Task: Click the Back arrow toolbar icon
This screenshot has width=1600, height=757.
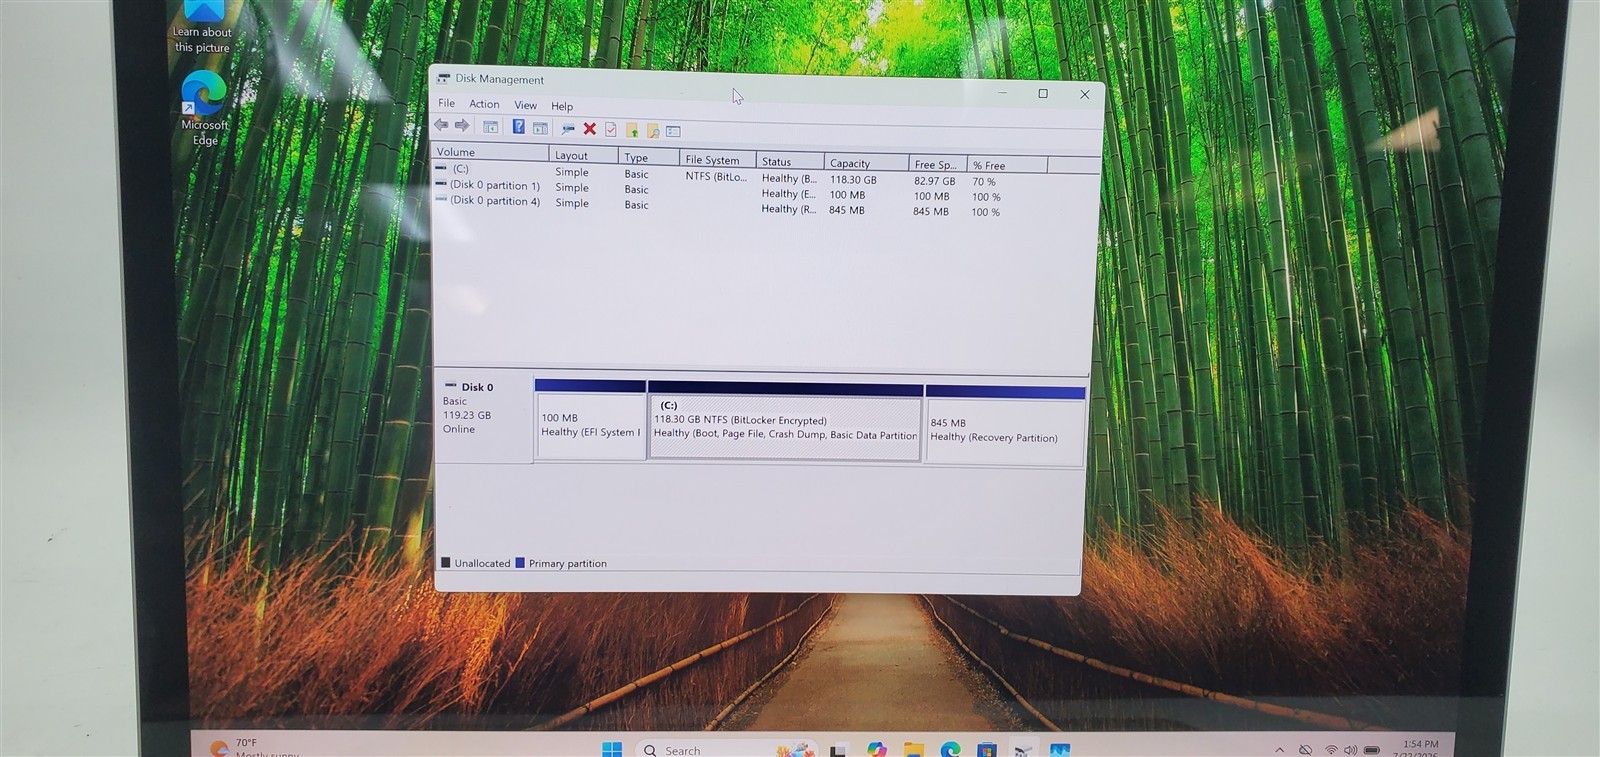Action: tap(441, 126)
